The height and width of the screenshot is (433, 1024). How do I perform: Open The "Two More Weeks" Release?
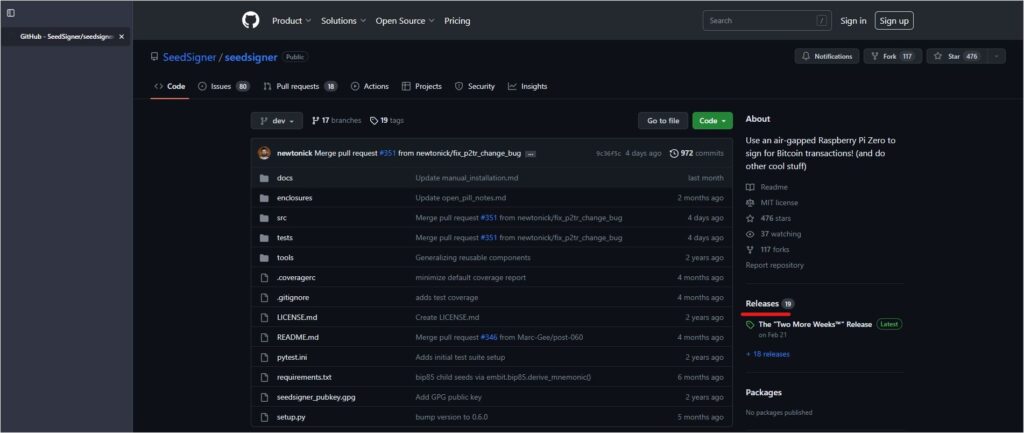(815, 324)
